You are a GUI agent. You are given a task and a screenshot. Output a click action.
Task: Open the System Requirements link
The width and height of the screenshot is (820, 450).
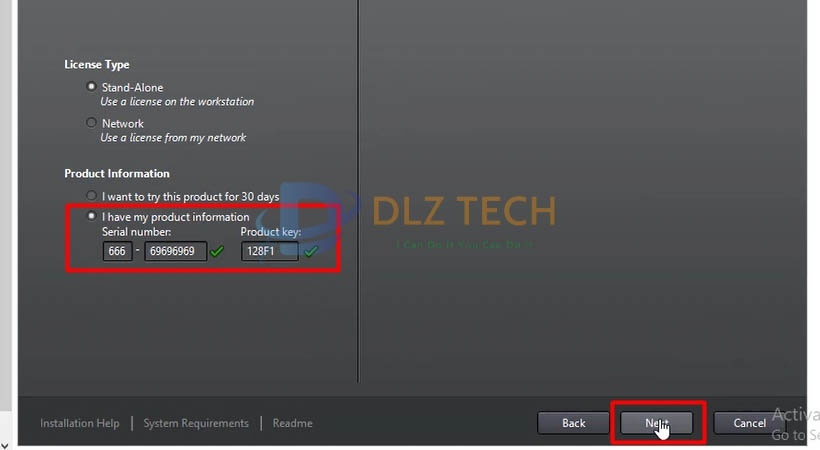[196, 423]
